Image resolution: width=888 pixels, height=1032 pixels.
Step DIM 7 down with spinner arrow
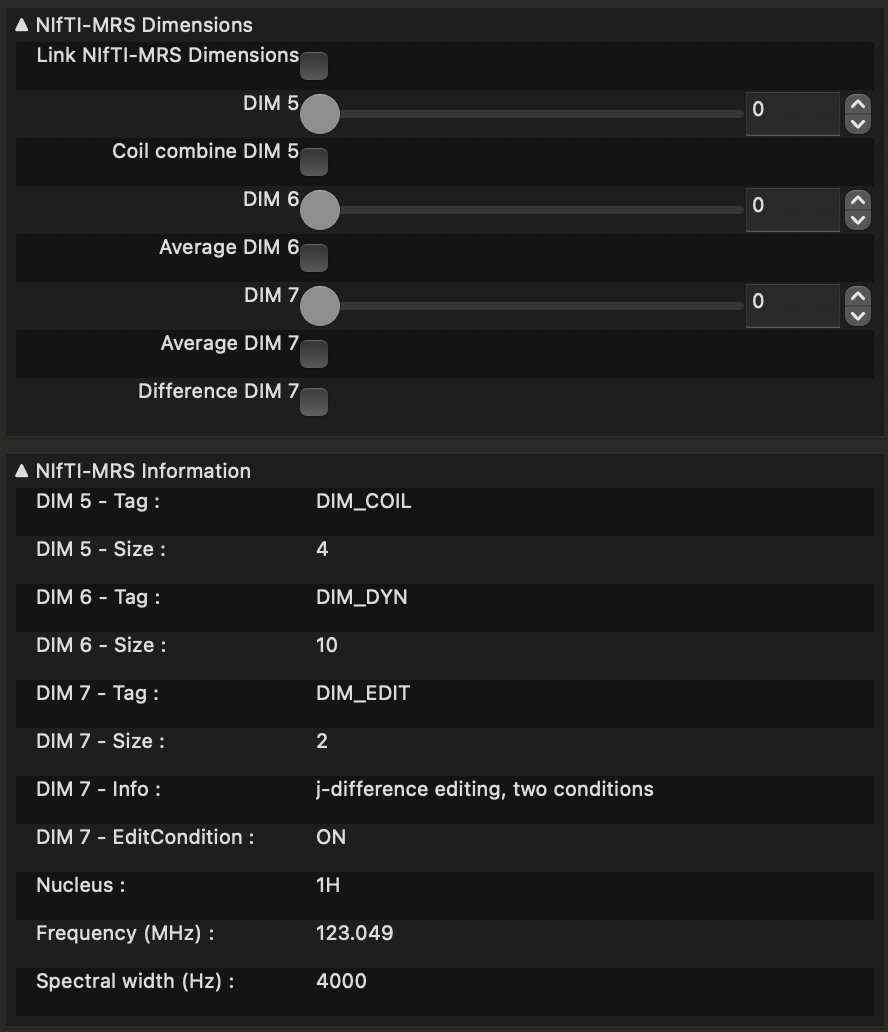[x=857, y=316]
